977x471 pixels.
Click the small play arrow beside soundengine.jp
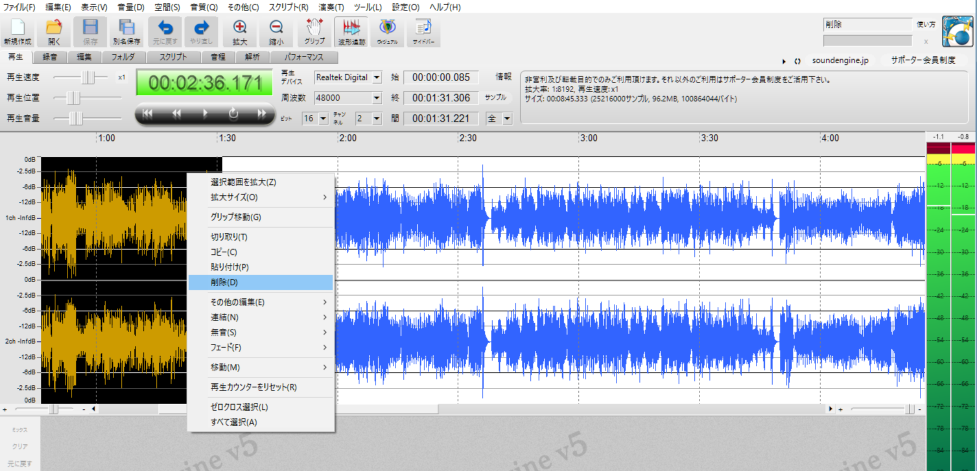[784, 61]
